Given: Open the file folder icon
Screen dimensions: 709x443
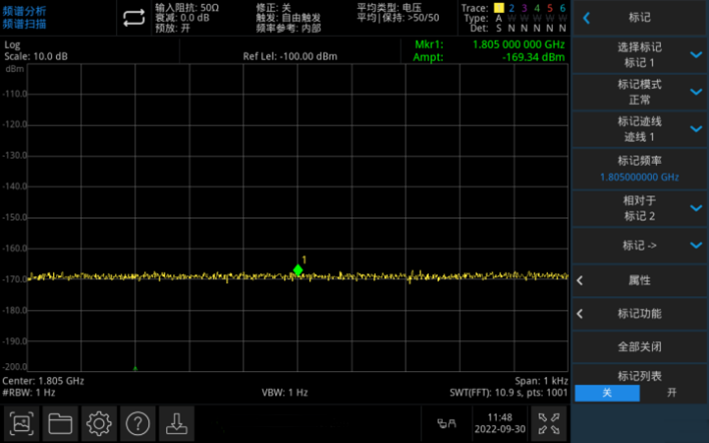Looking at the screenshot, I should [60, 424].
